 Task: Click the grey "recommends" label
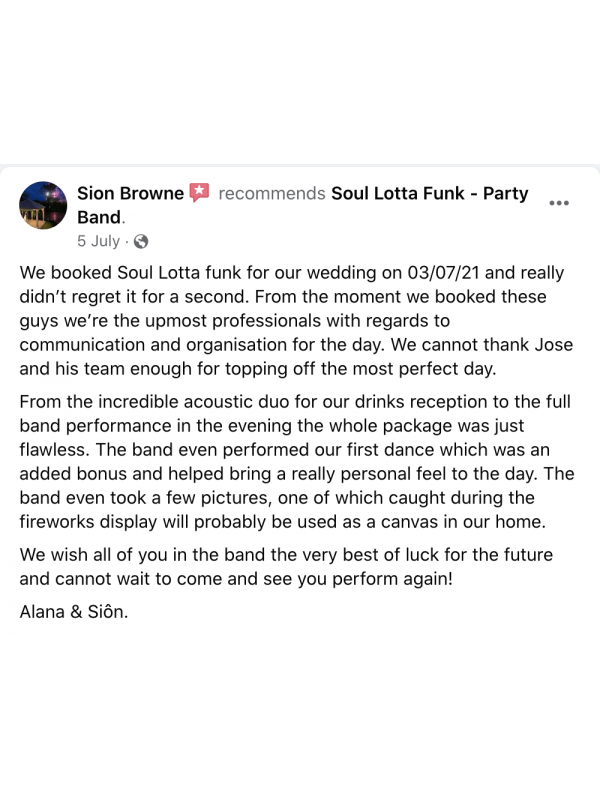click(271, 193)
